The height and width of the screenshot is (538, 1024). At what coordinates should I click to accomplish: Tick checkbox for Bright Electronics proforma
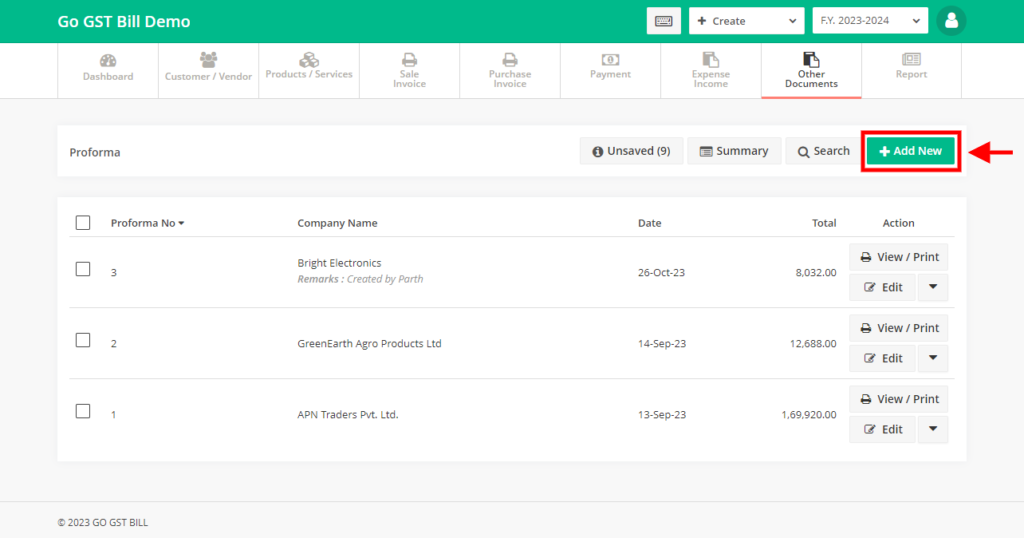(x=83, y=269)
